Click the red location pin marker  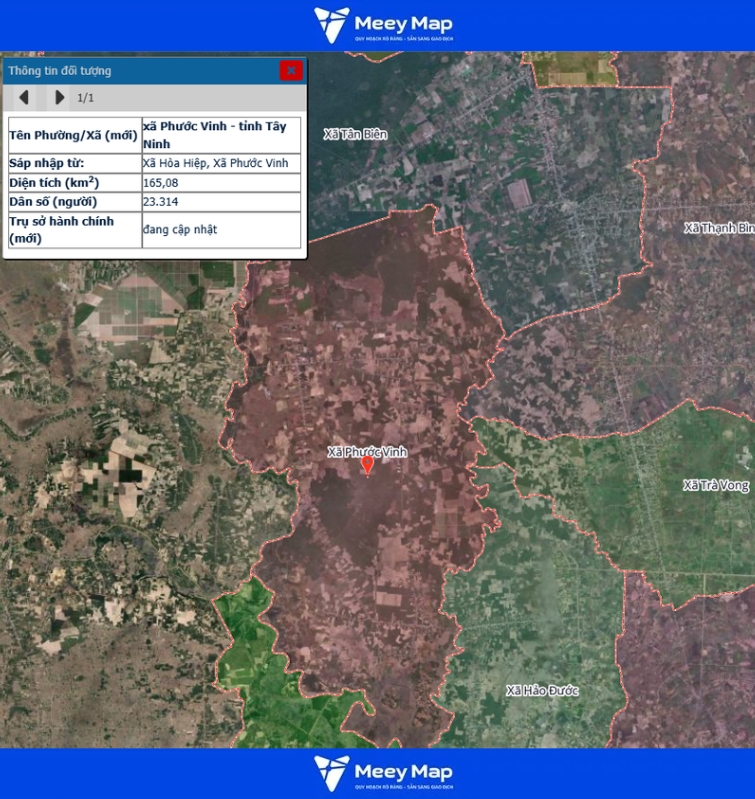[x=367, y=464]
